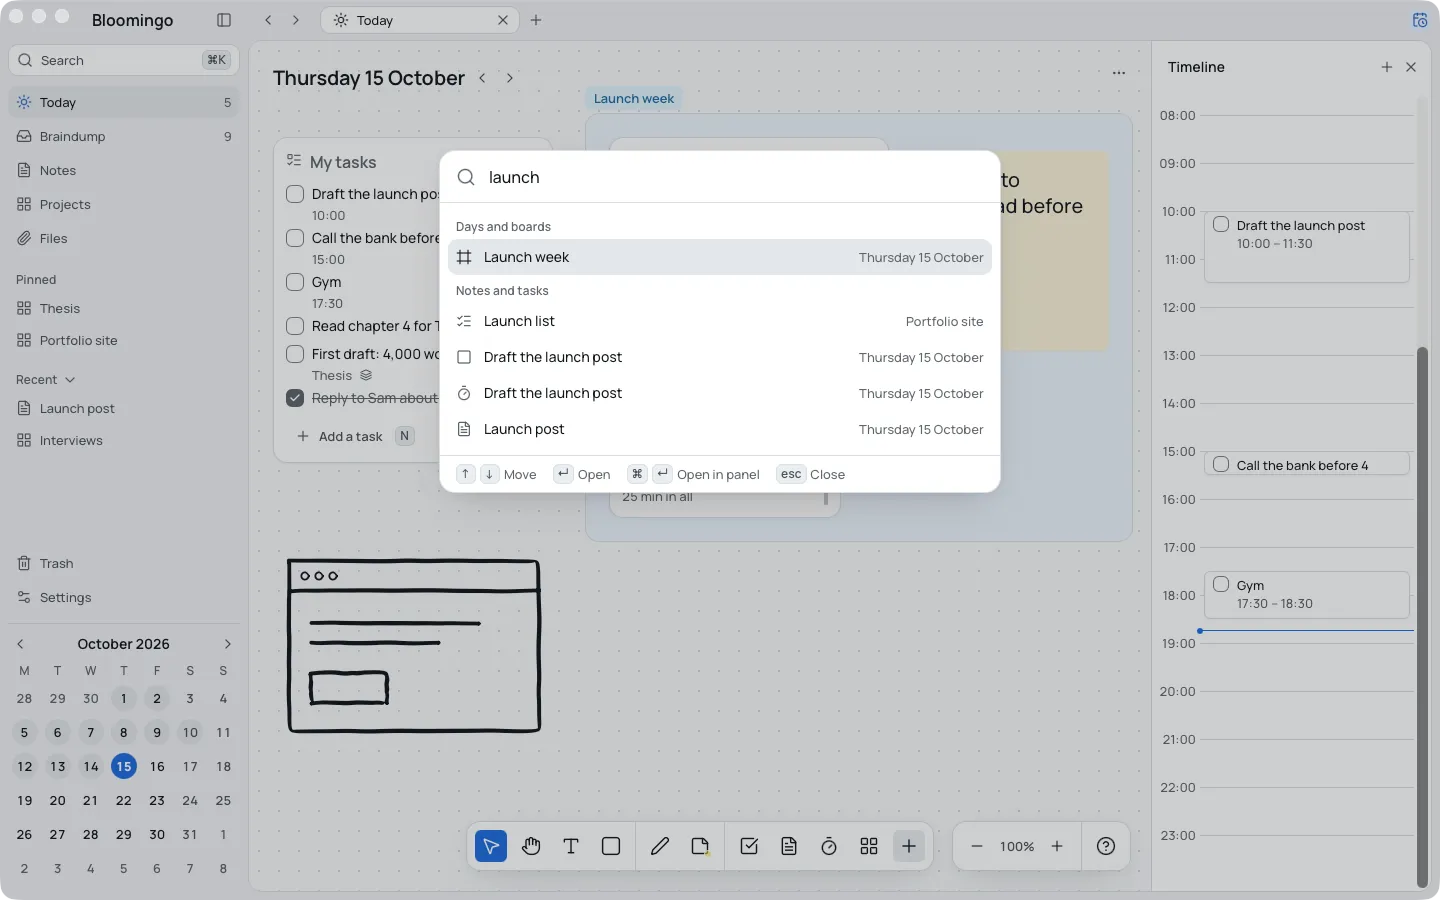
Task: Go to previous month in mini calendar
Action: point(20,644)
